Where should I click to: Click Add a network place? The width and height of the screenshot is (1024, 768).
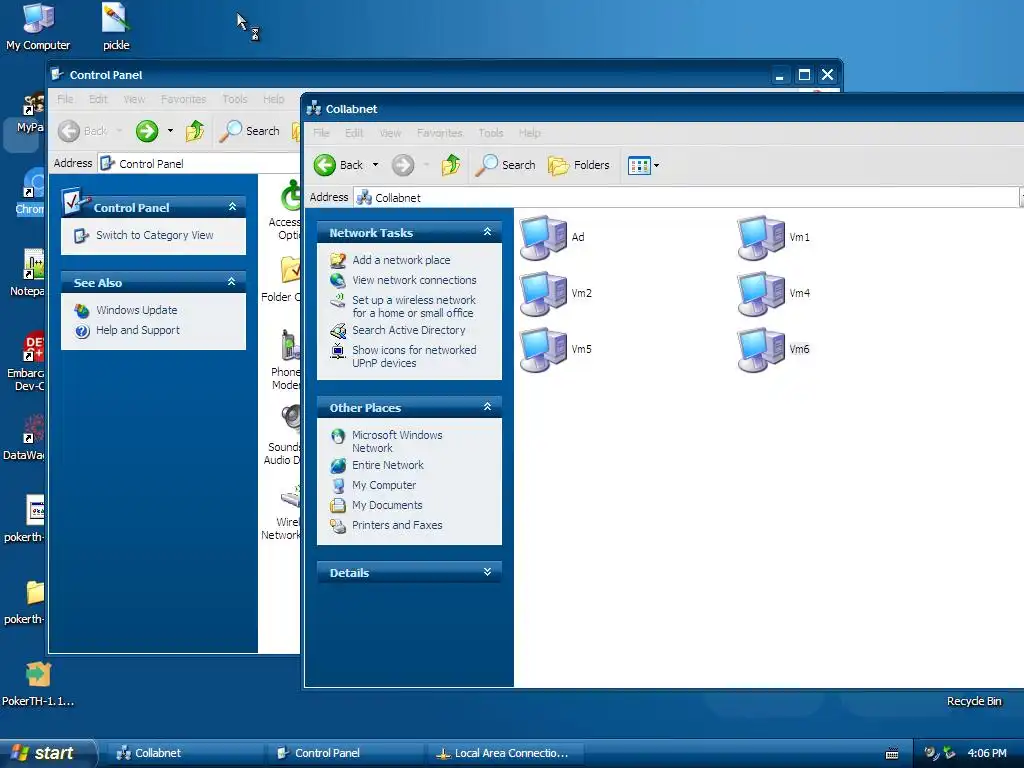401,260
